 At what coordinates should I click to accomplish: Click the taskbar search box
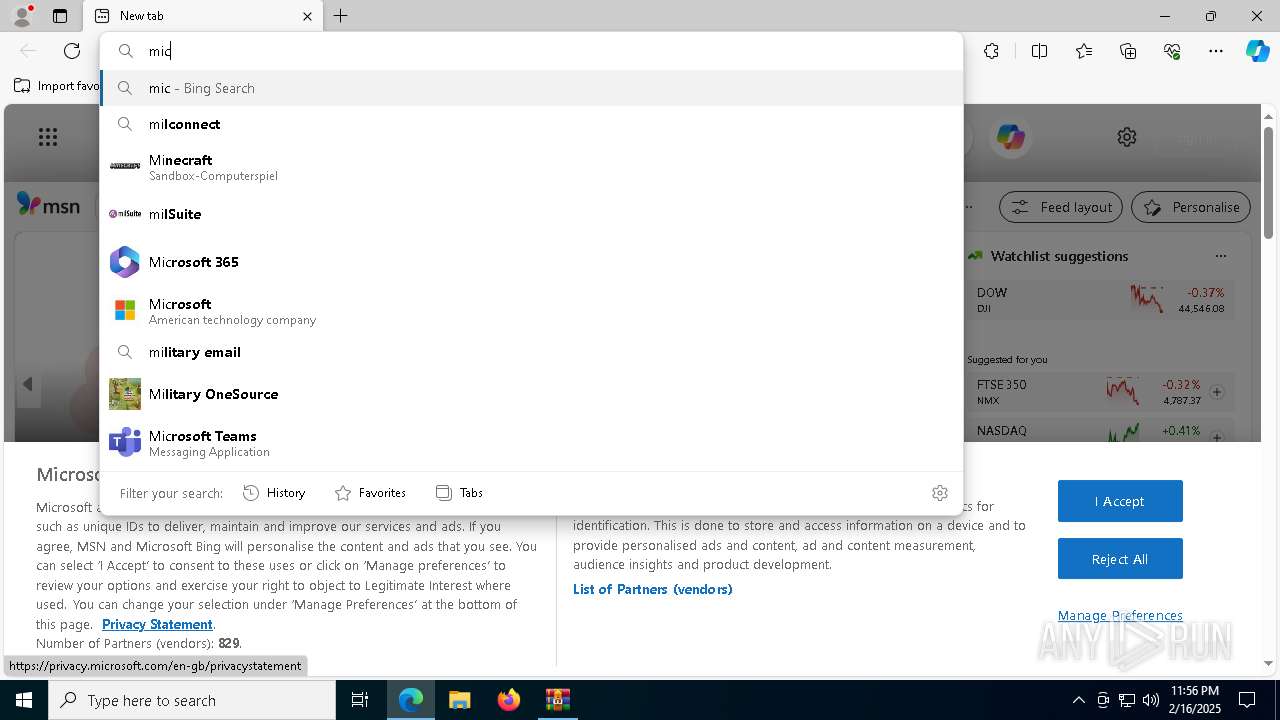192,700
